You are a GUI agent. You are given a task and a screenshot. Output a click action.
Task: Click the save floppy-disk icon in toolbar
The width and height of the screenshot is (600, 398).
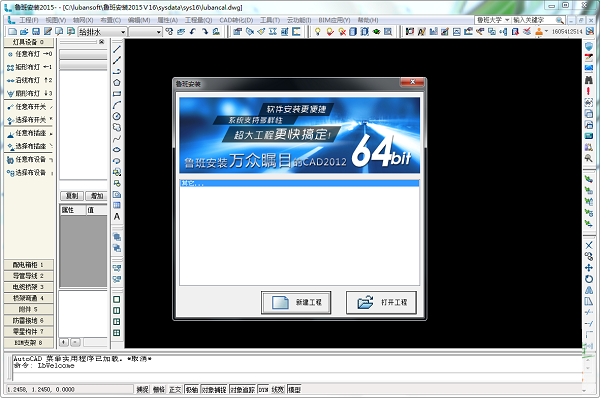pyautogui.click(x=36, y=32)
